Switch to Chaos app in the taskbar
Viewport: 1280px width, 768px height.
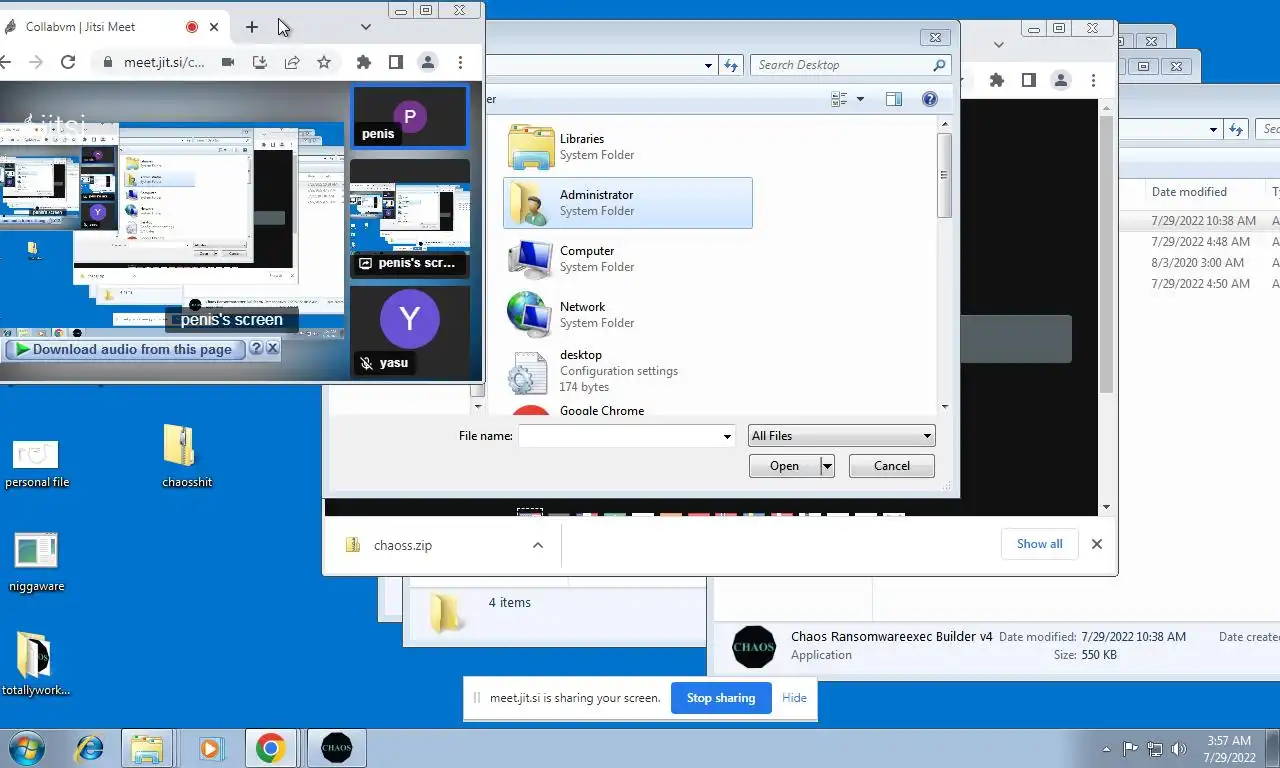[x=337, y=748]
